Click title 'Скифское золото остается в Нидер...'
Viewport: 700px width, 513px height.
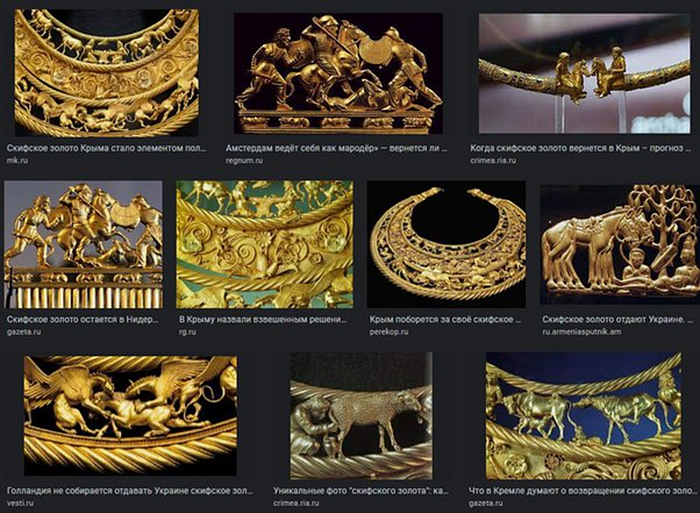pos(83,320)
